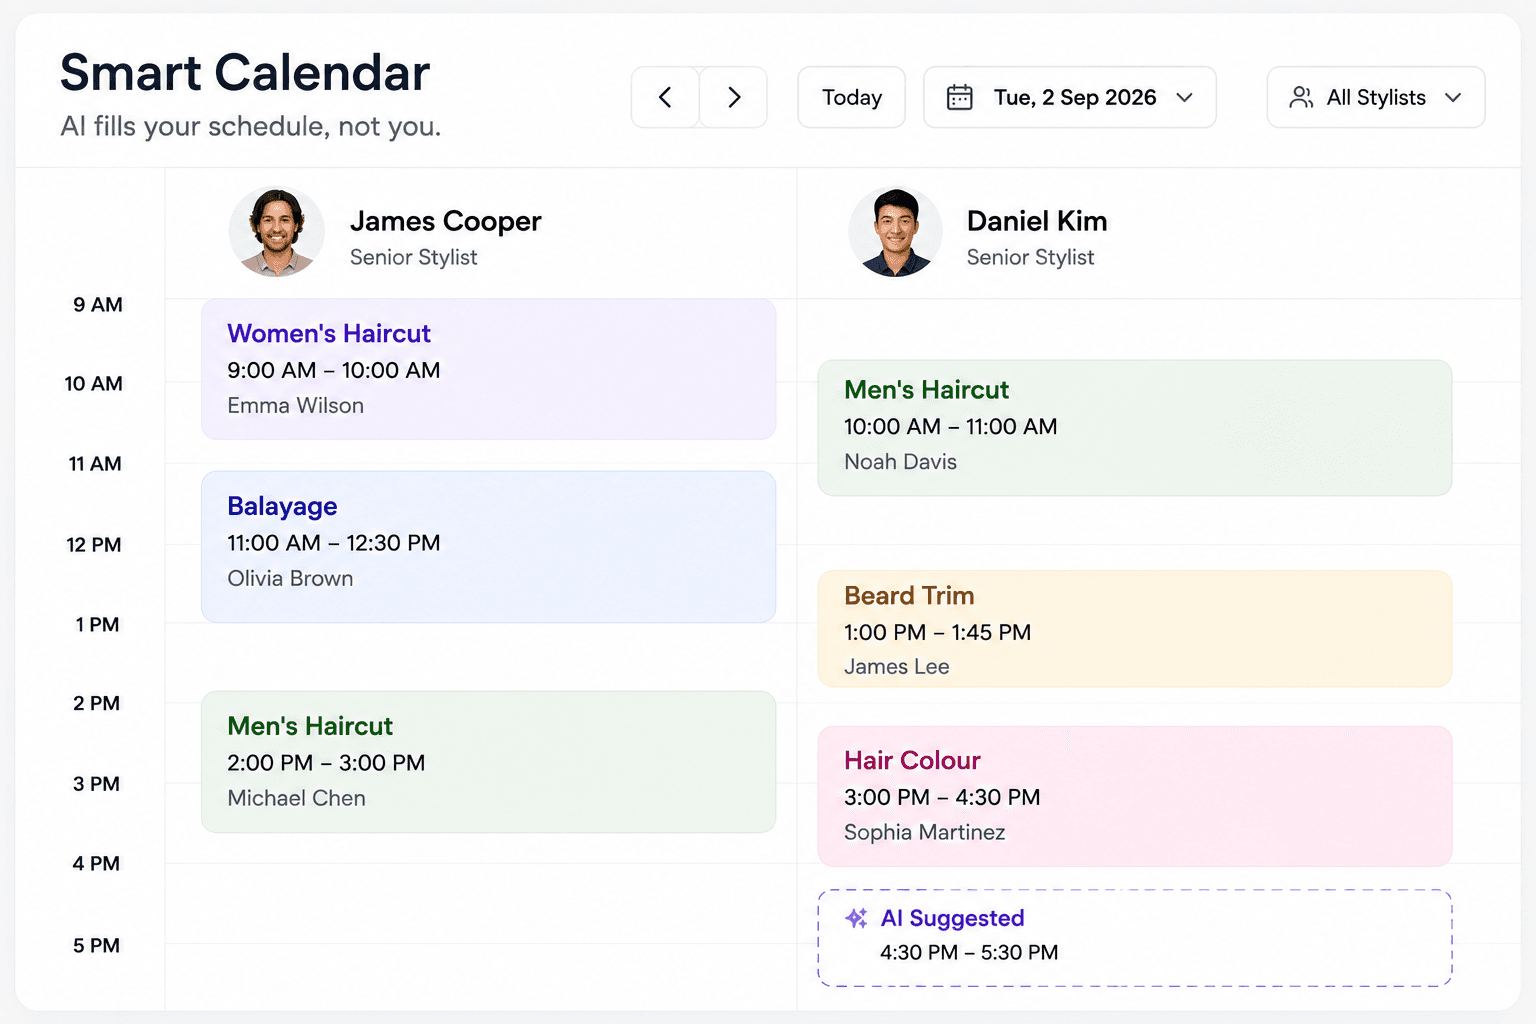Expand the All Stylists chevron
Image resolution: width=1536 pixels, height=1024 pixels.
point(1453,97)
